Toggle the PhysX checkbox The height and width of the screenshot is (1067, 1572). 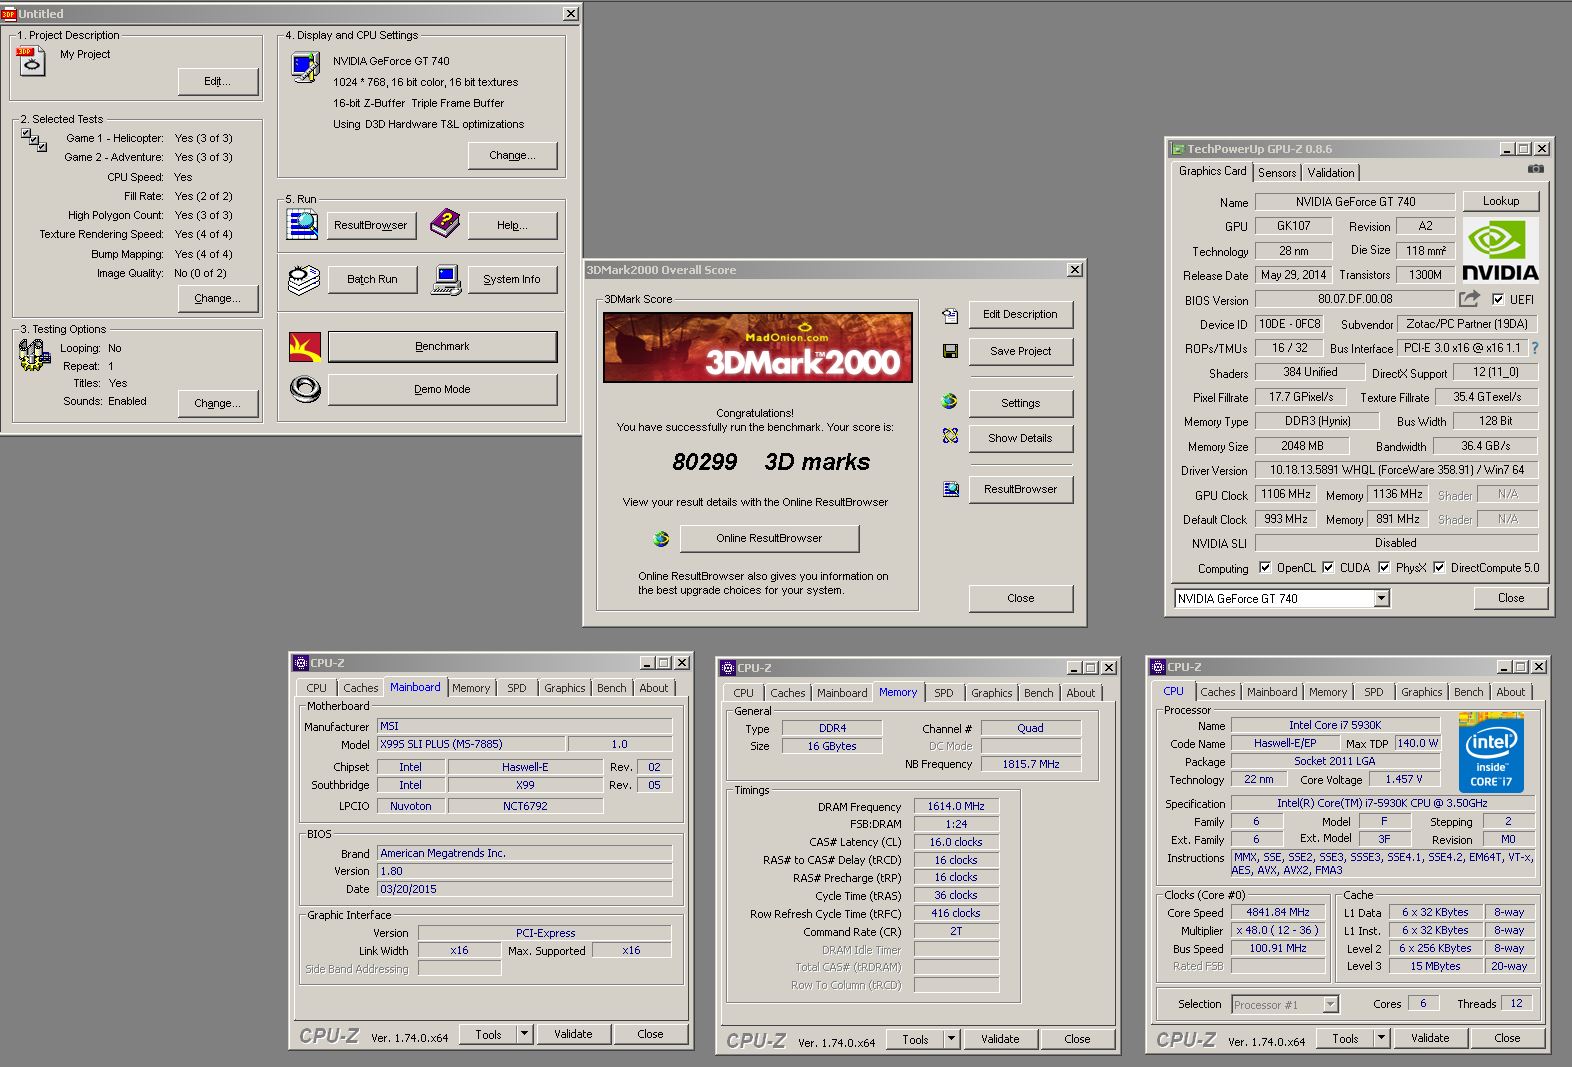click(1384, 567)
